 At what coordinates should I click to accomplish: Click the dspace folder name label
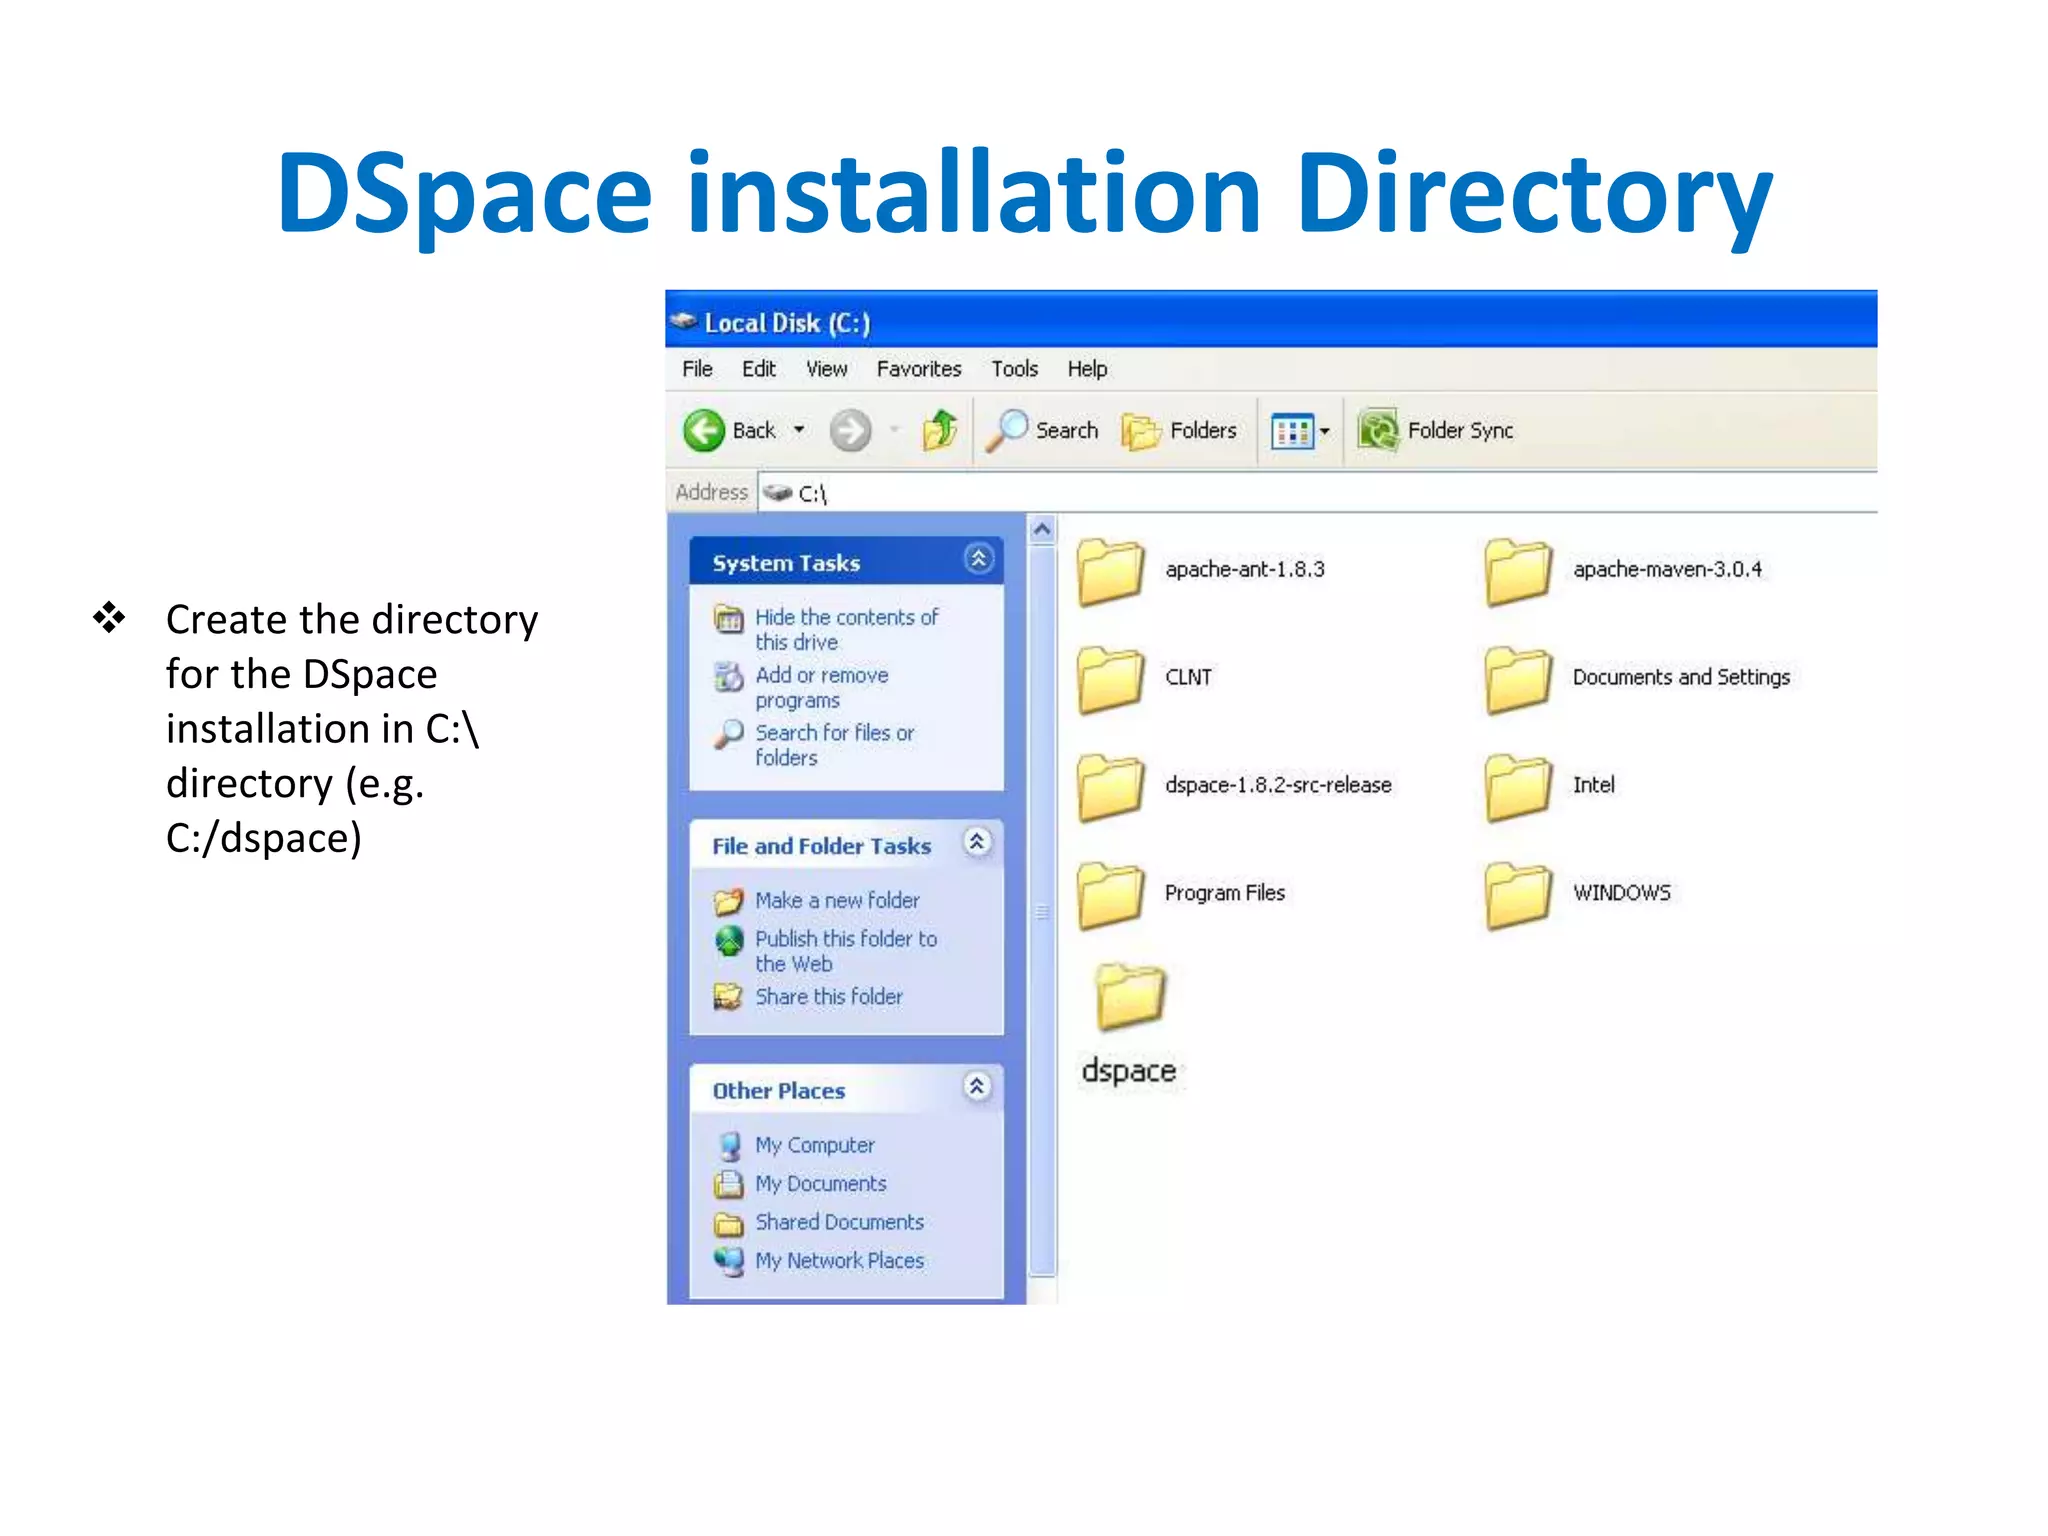[1129, 1071]
